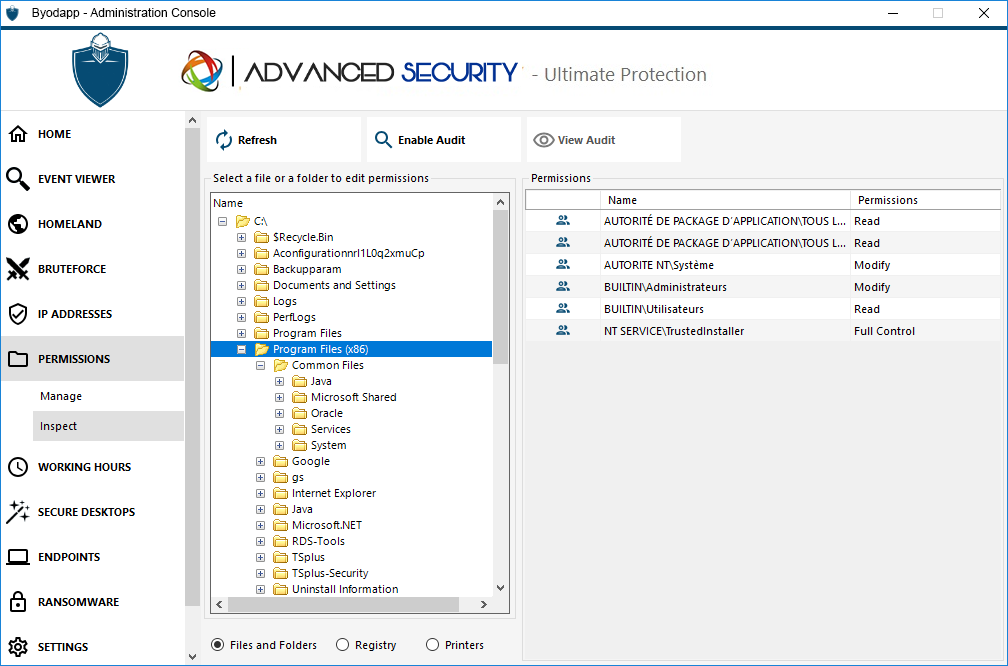Go to the HOMELAND menu entry
This screenshot has height=666, width=1008.
[x=69, y=224]
